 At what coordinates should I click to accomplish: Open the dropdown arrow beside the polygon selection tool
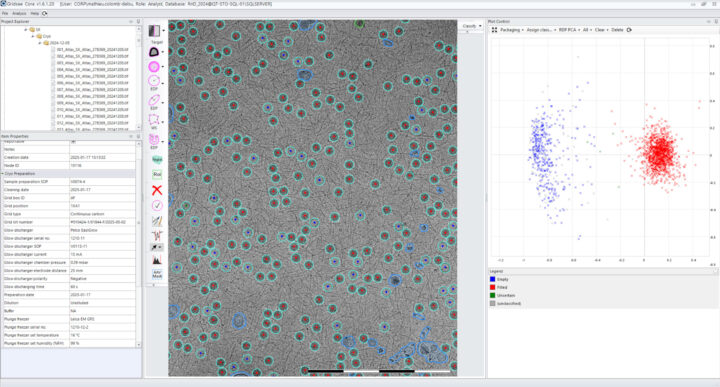pyautogui.click(x=163, y=122)
